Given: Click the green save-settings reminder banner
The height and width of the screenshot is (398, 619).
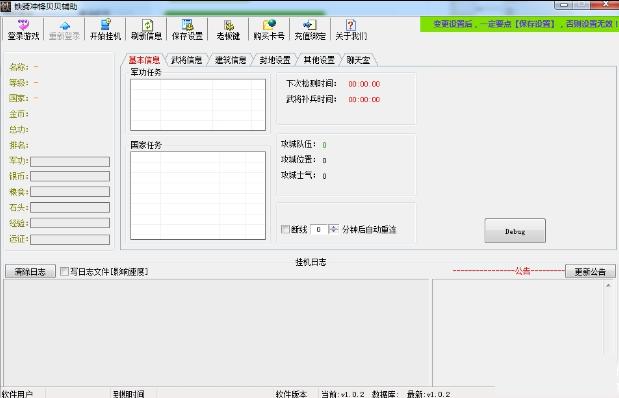Looking at the screenshot, I should 520,24.
